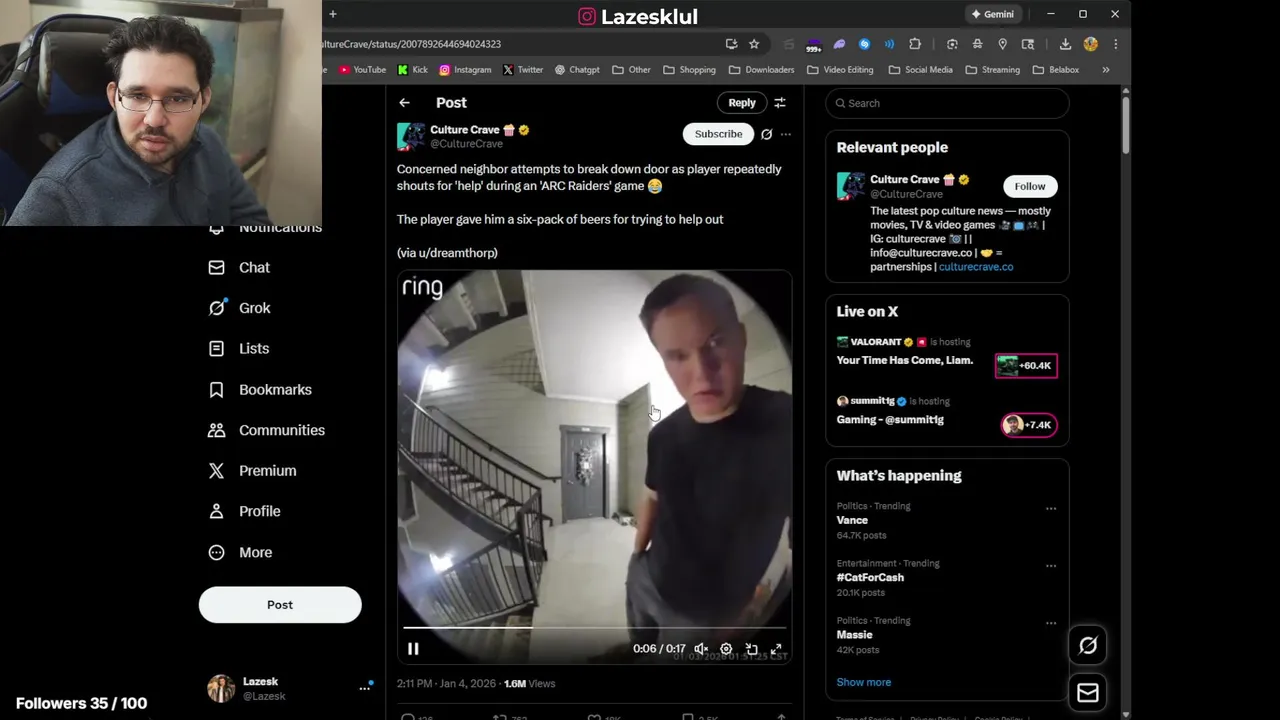Open the Extensions puzzle menu

(915, 44)
